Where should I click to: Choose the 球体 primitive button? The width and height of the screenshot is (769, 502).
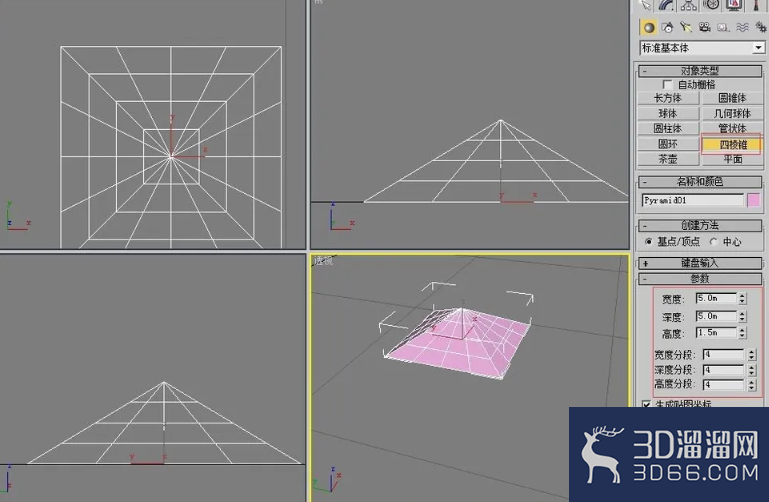[668, 113]
